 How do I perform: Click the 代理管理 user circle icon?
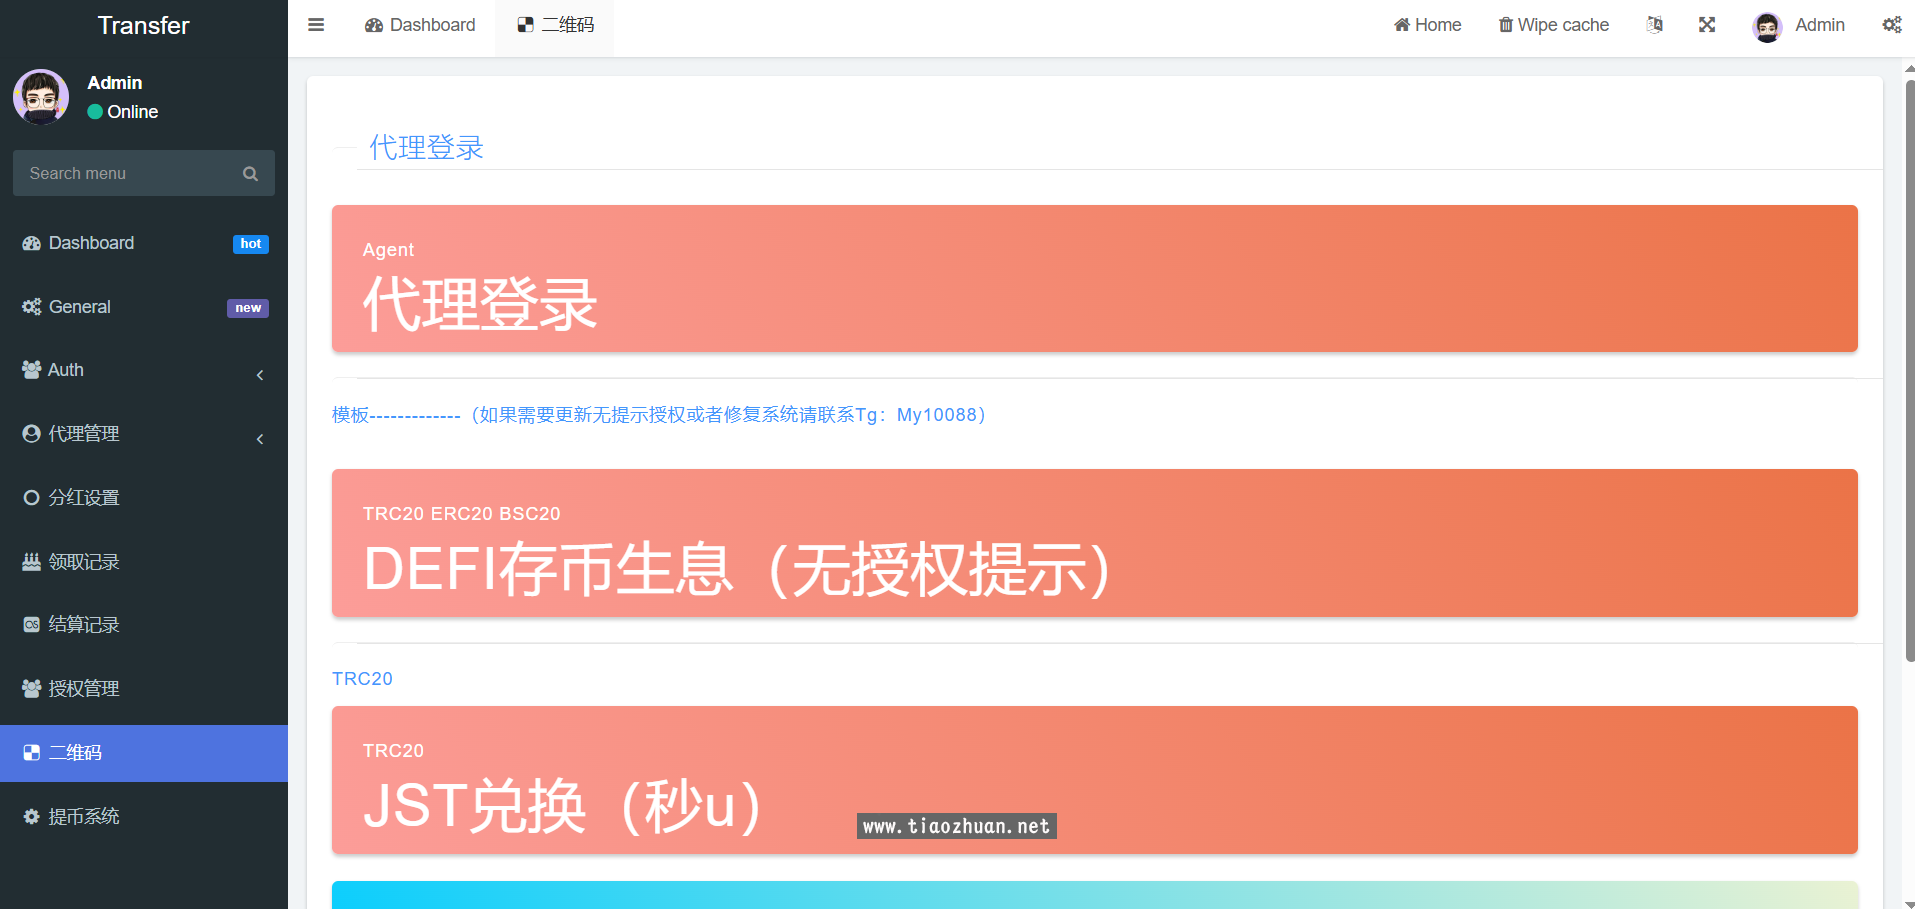32,433
